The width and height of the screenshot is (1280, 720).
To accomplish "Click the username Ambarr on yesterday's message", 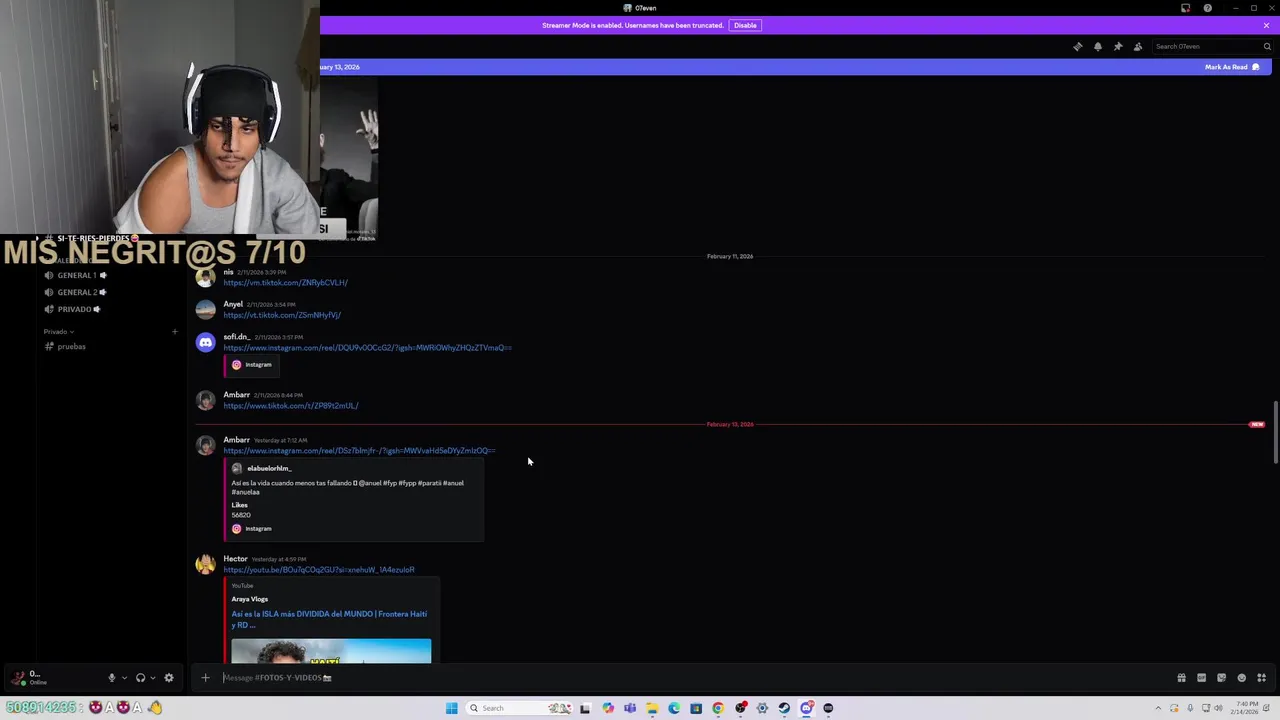I will [236, 440].
